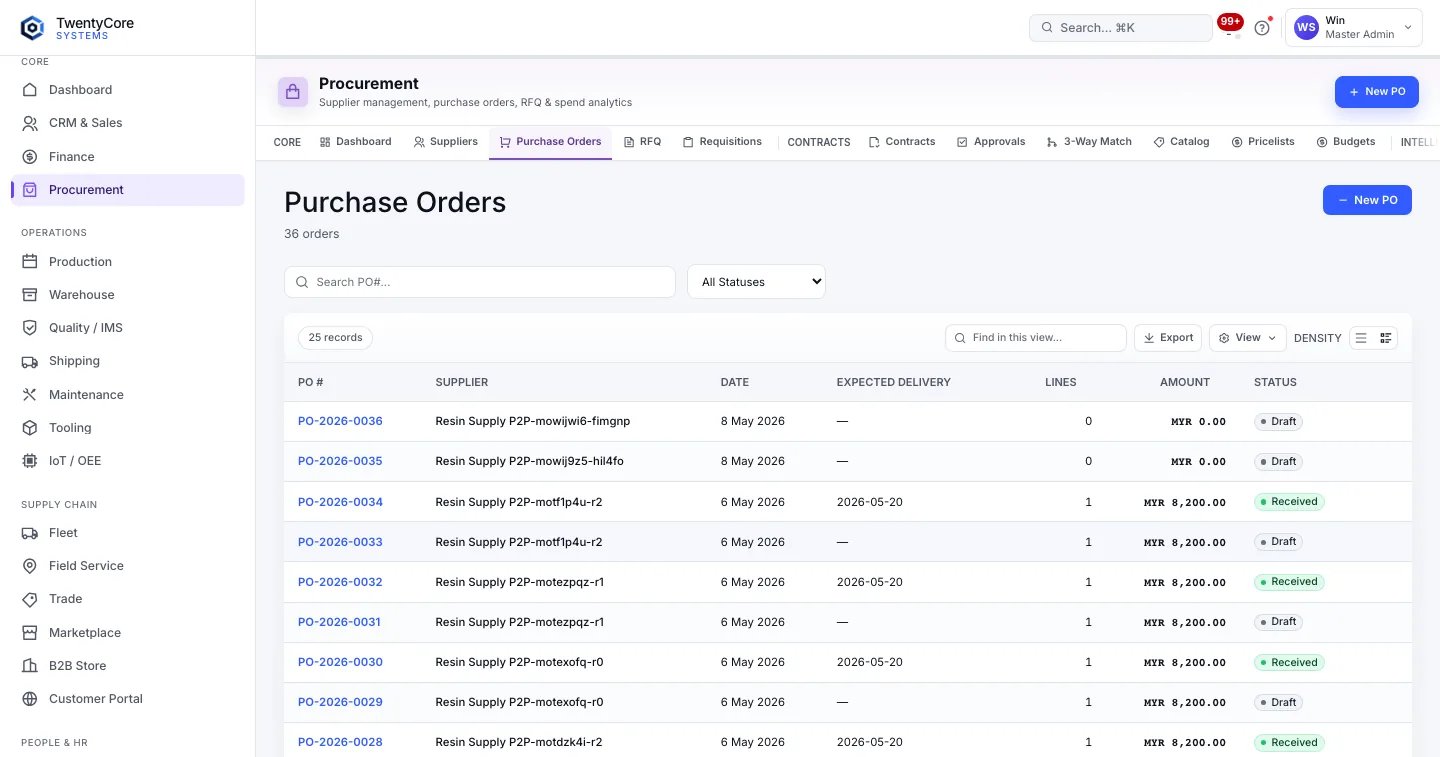Export the purchase orders list
This screenshot has width=1440, height=757.
click(1168, 338)
